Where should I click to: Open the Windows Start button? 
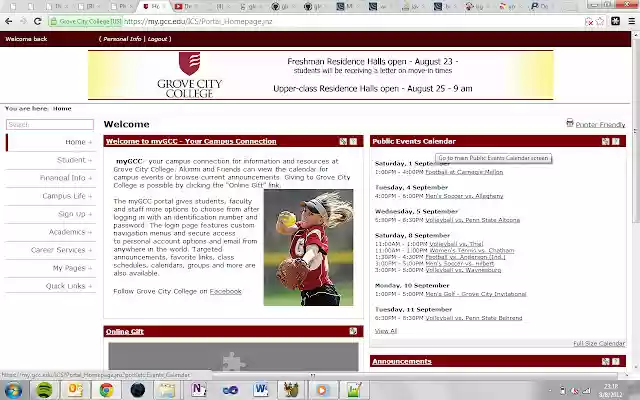tap(13, 391)
